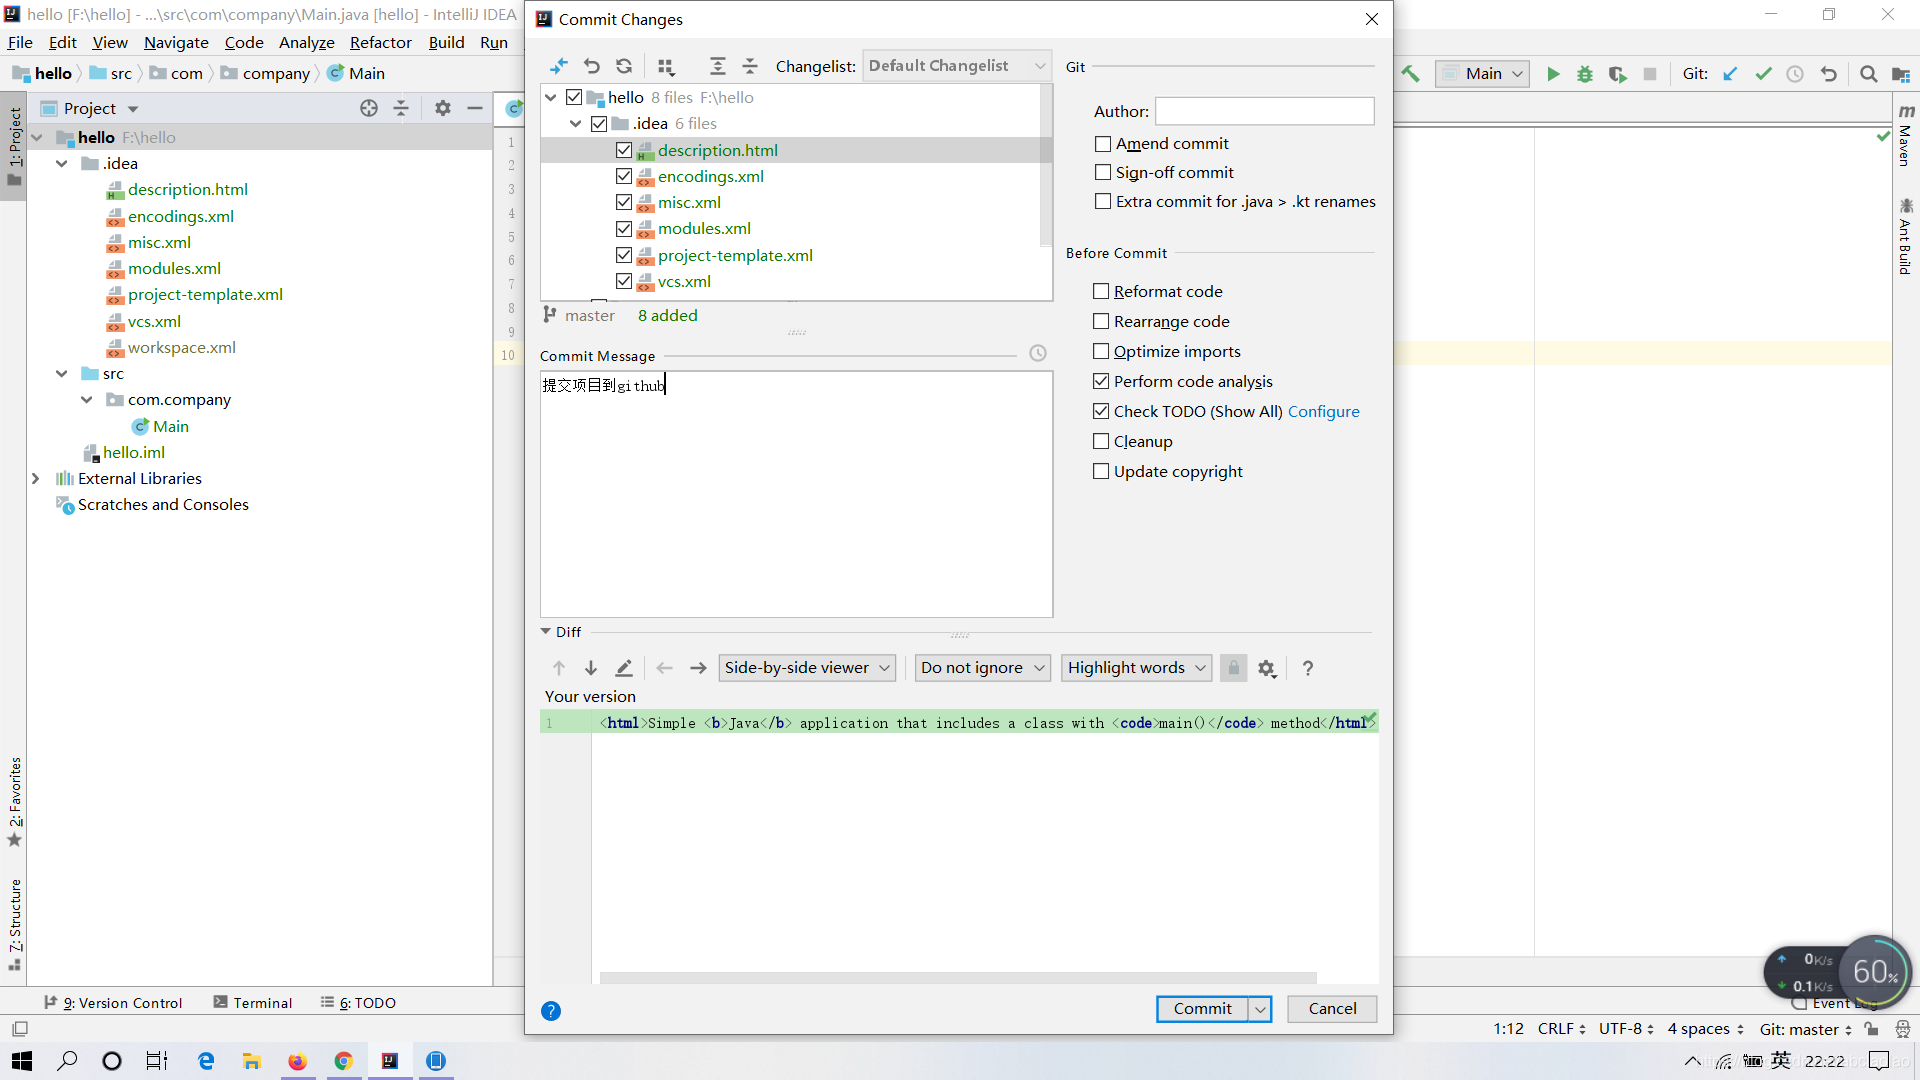Open the File menu
The image size is (1920, 1080).
click(x=20, y=43)
